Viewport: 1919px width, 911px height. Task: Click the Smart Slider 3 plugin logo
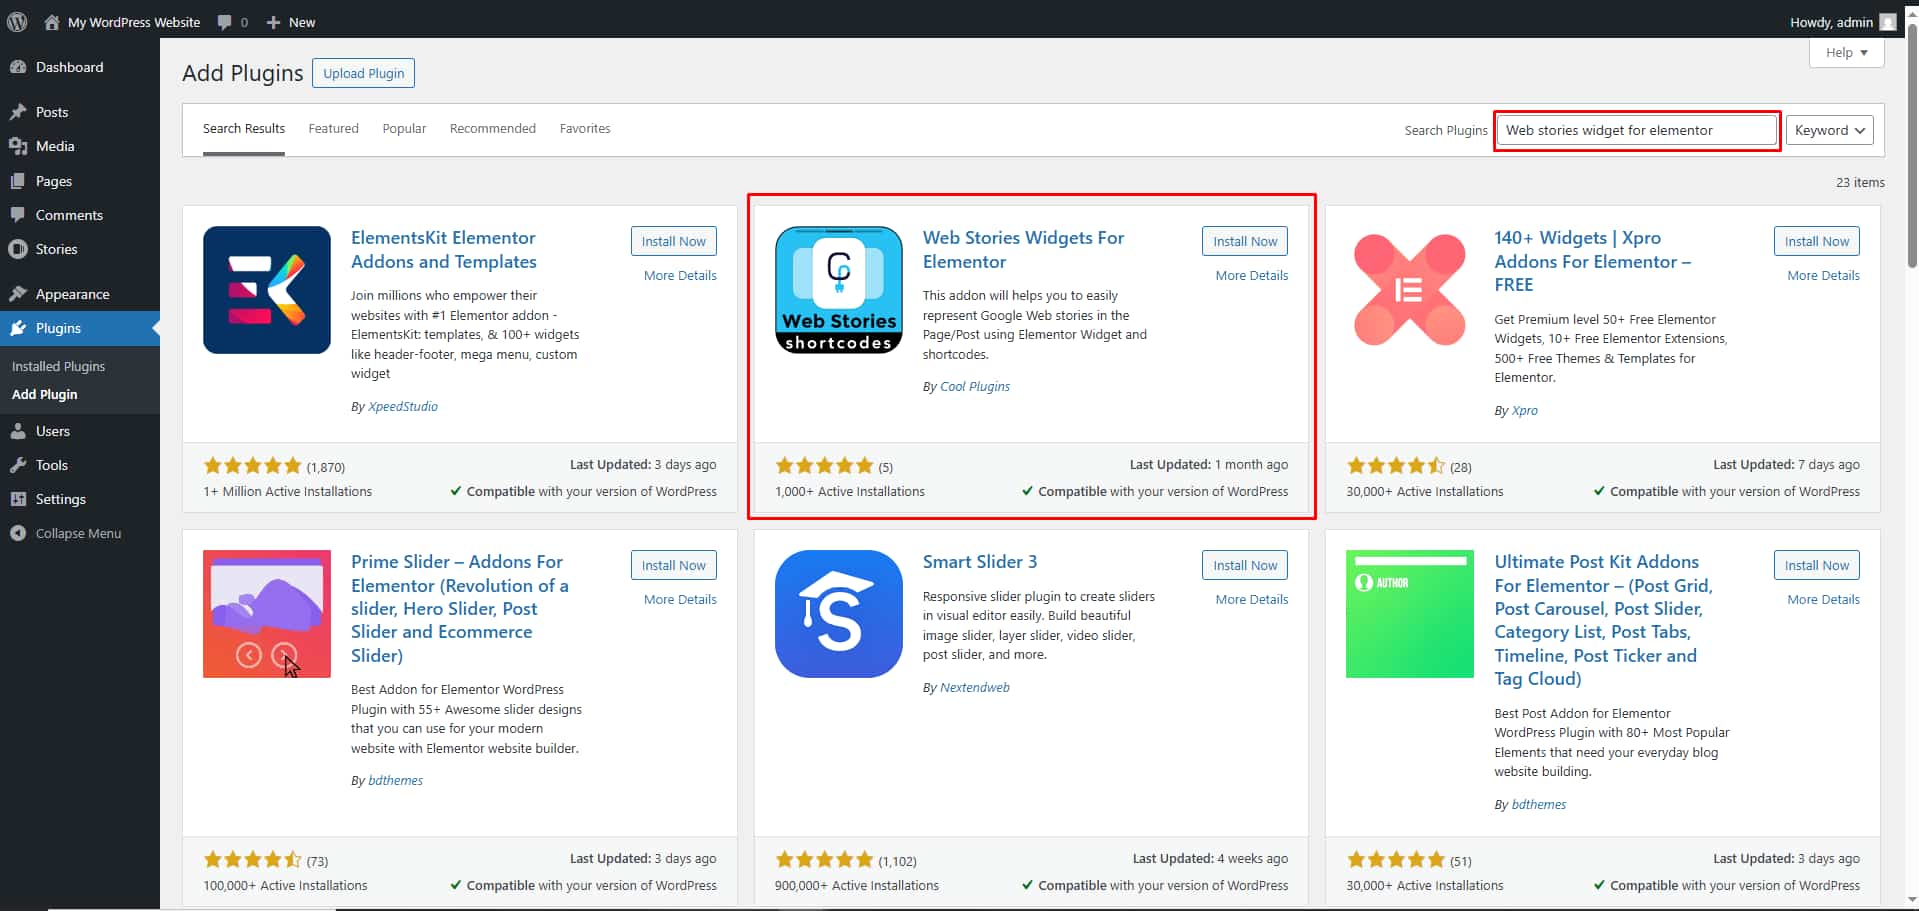point(839,614)
